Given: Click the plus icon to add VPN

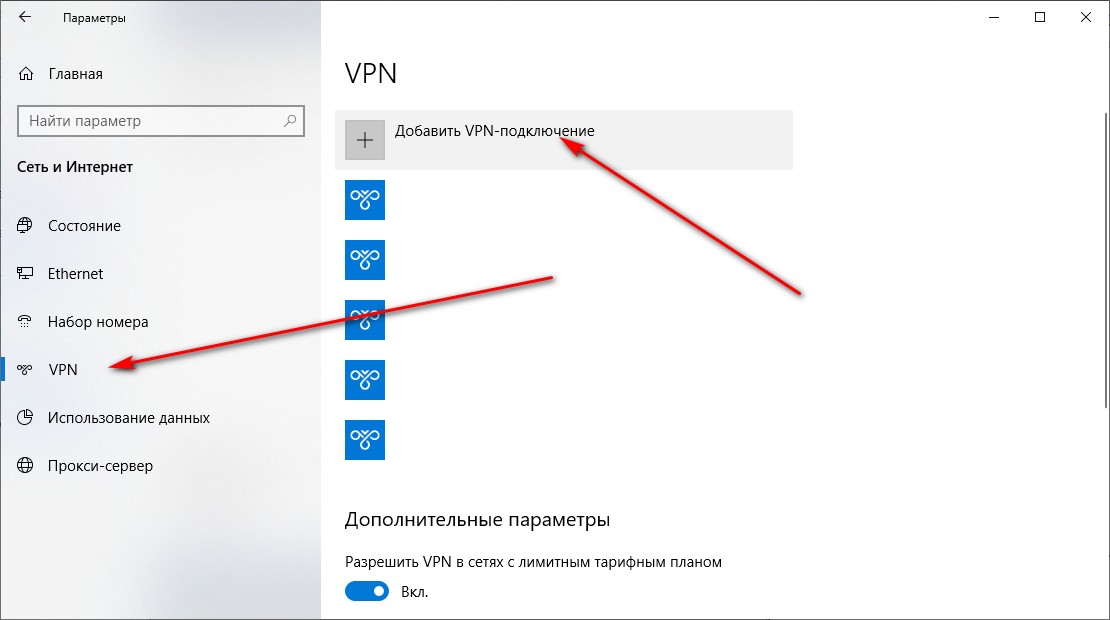Looking at the screenshot, I should pyautogui.click(x=365, y=140).
